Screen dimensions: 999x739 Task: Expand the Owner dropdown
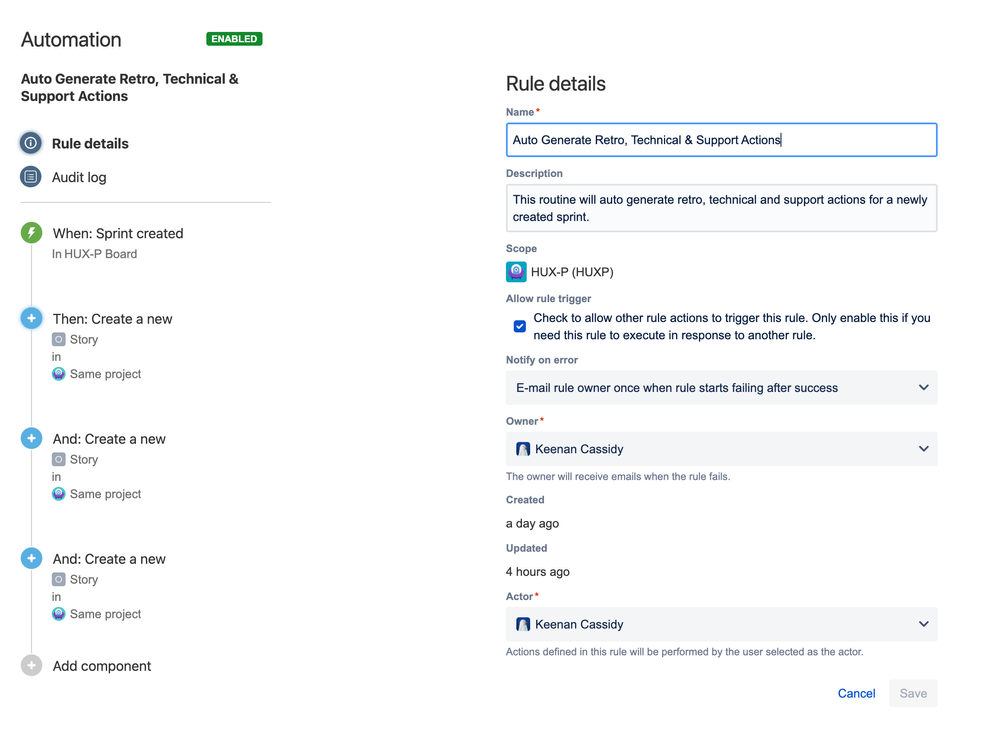coord(923,449)
